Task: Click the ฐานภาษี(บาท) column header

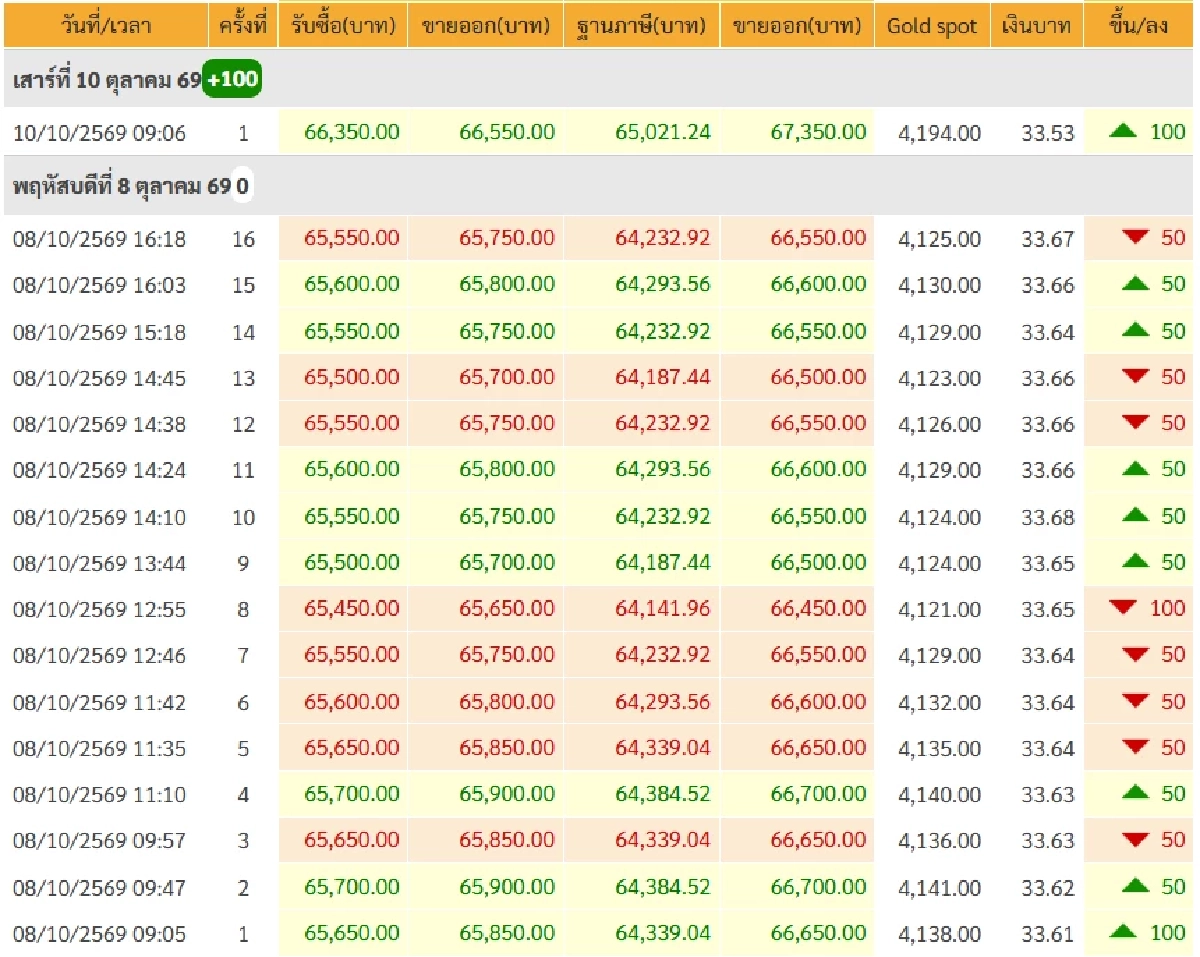Action: click(641, 25)
